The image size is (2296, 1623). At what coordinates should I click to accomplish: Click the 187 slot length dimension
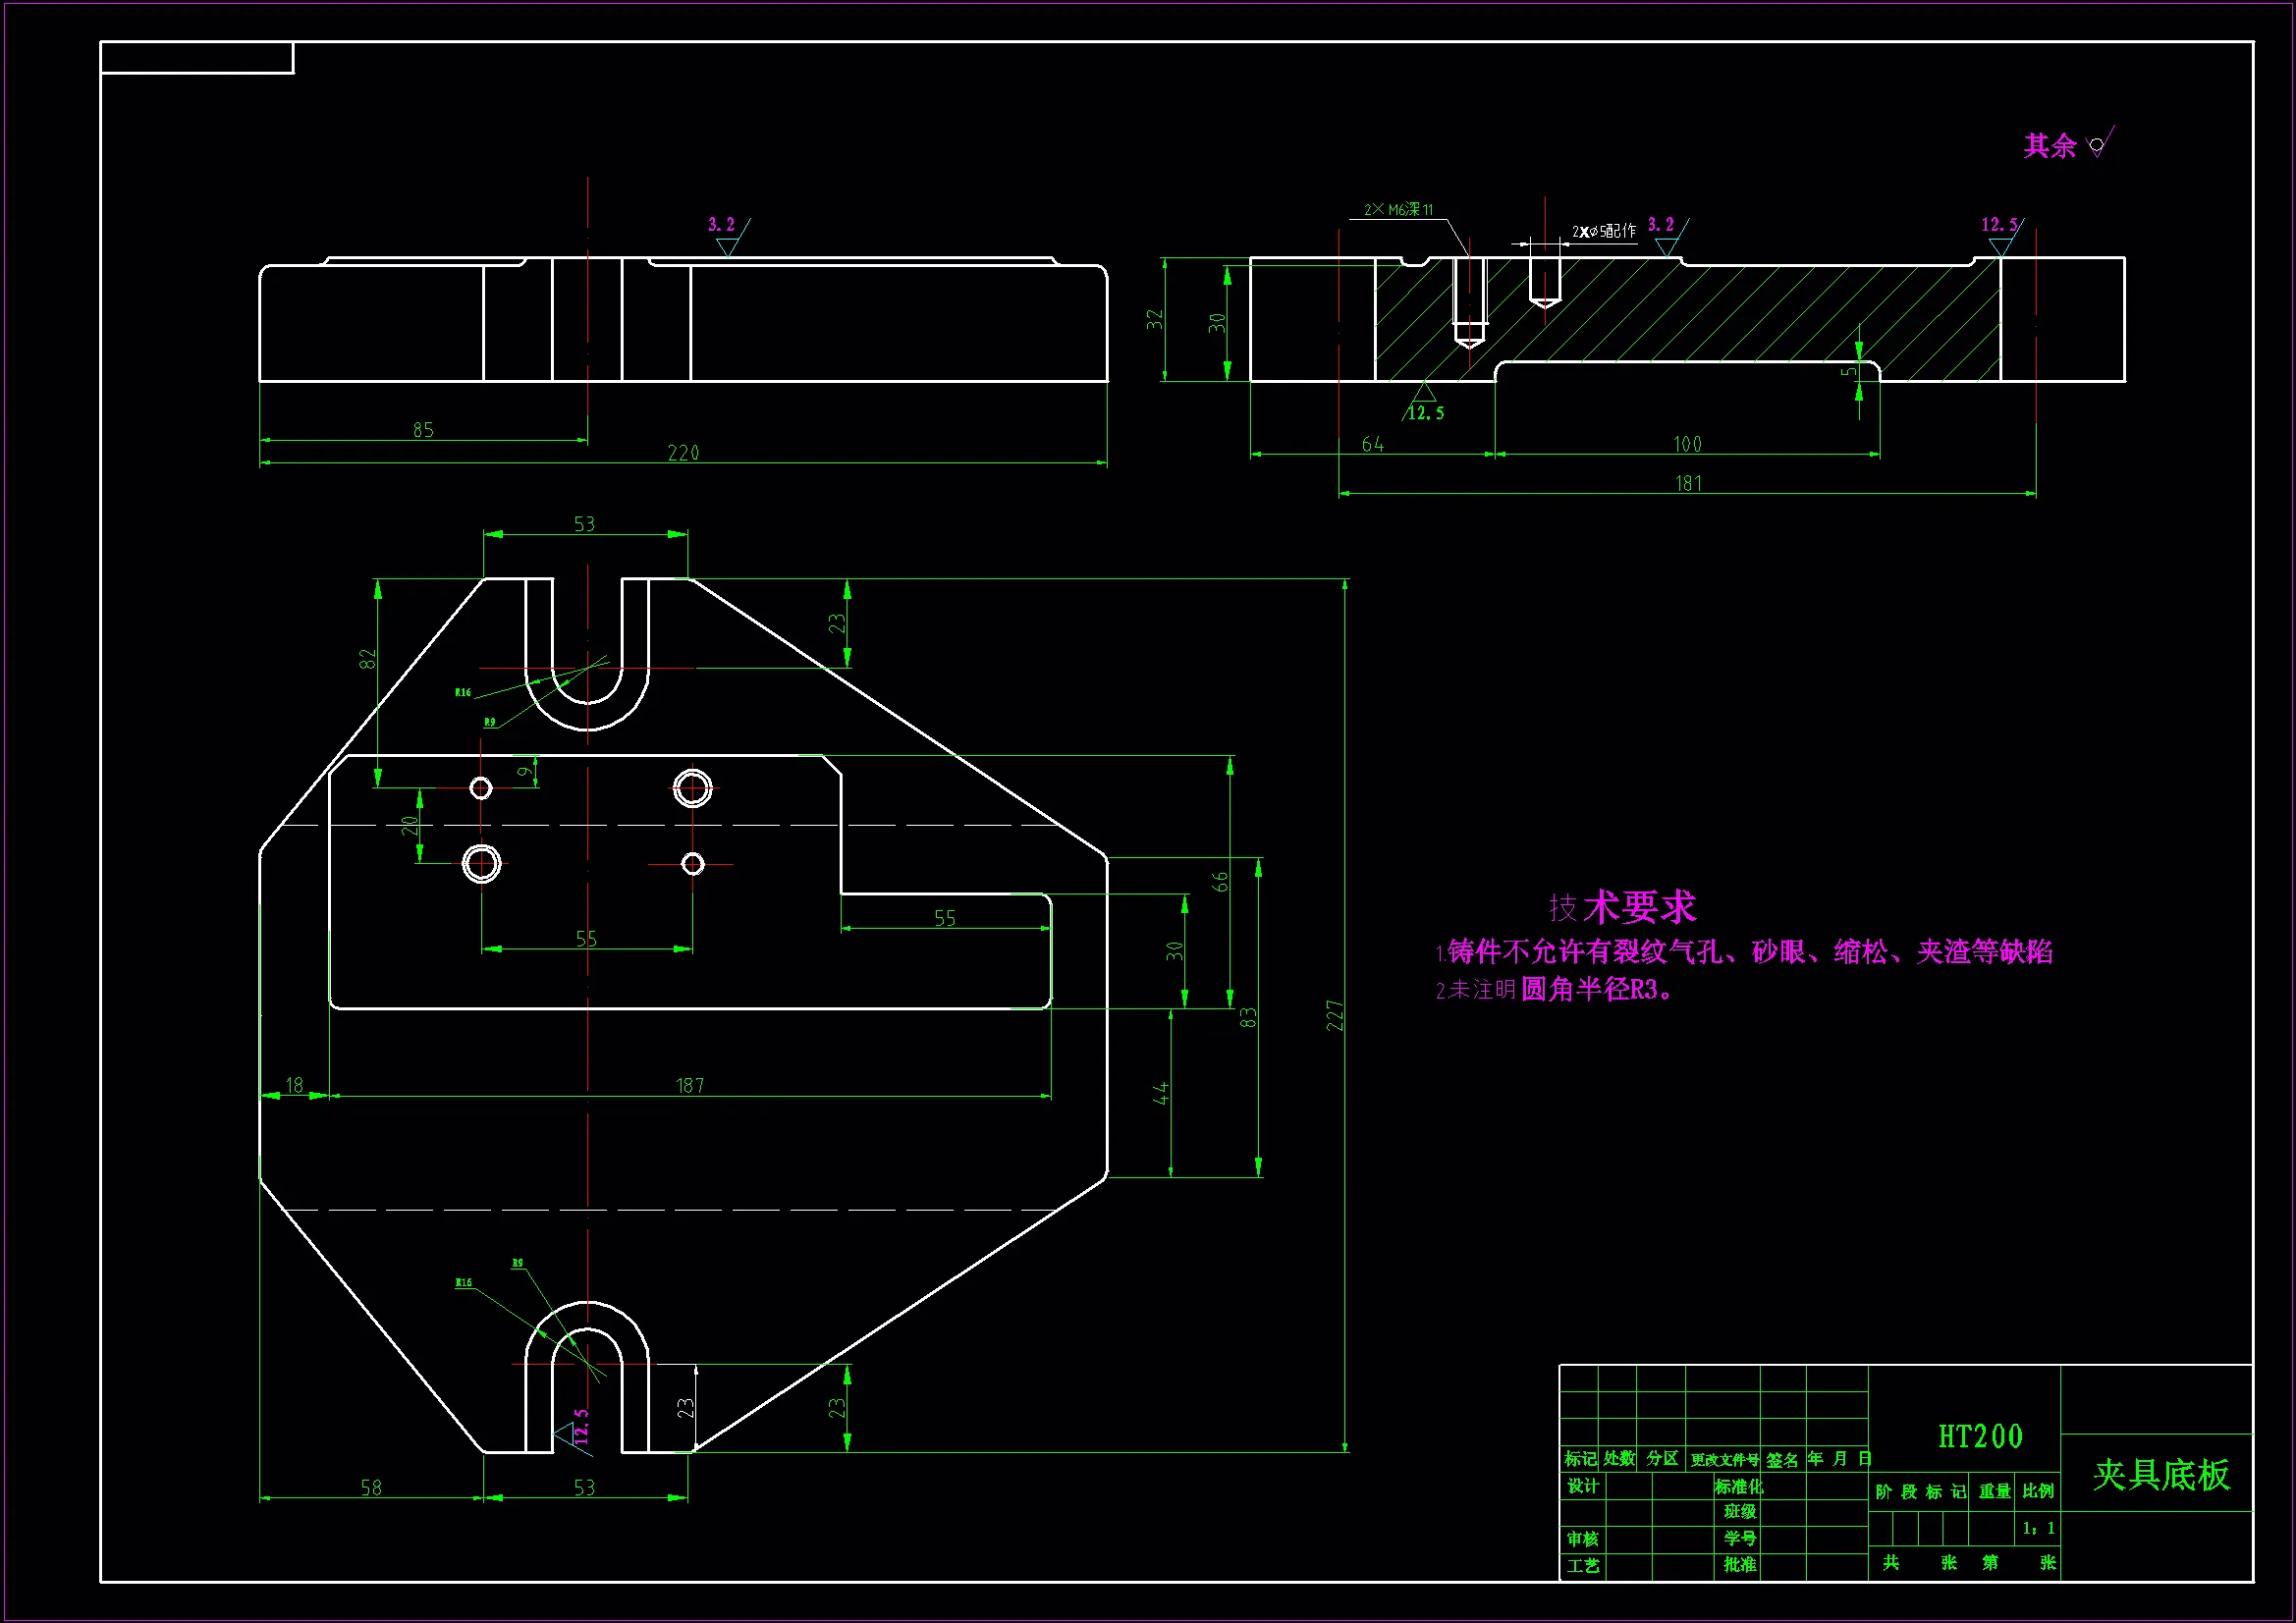click(690, 1086)
